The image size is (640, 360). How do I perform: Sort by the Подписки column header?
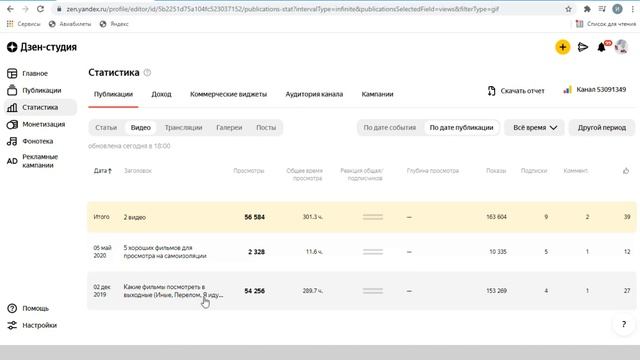pyautogui.click(x=534, y=171)
